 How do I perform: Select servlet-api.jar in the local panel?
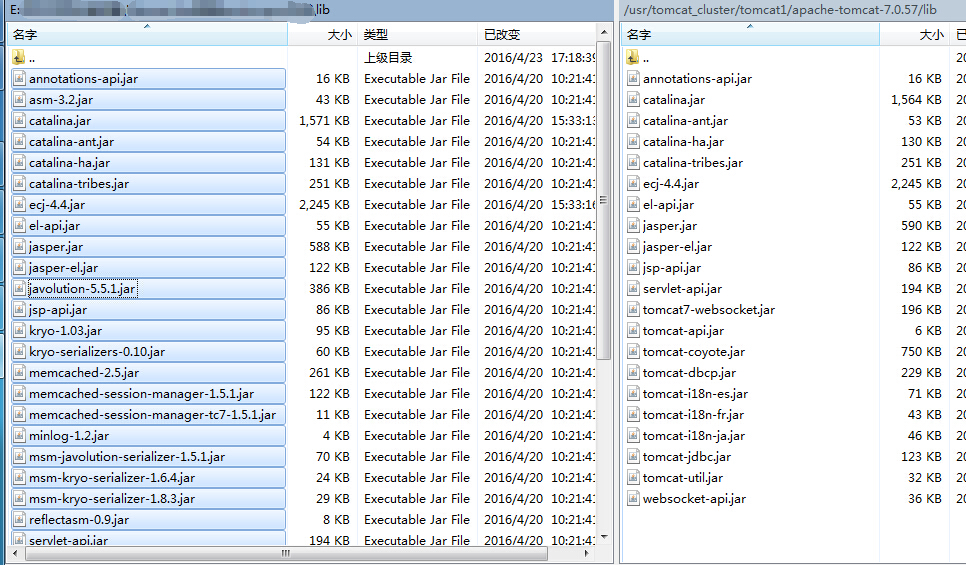68,540
